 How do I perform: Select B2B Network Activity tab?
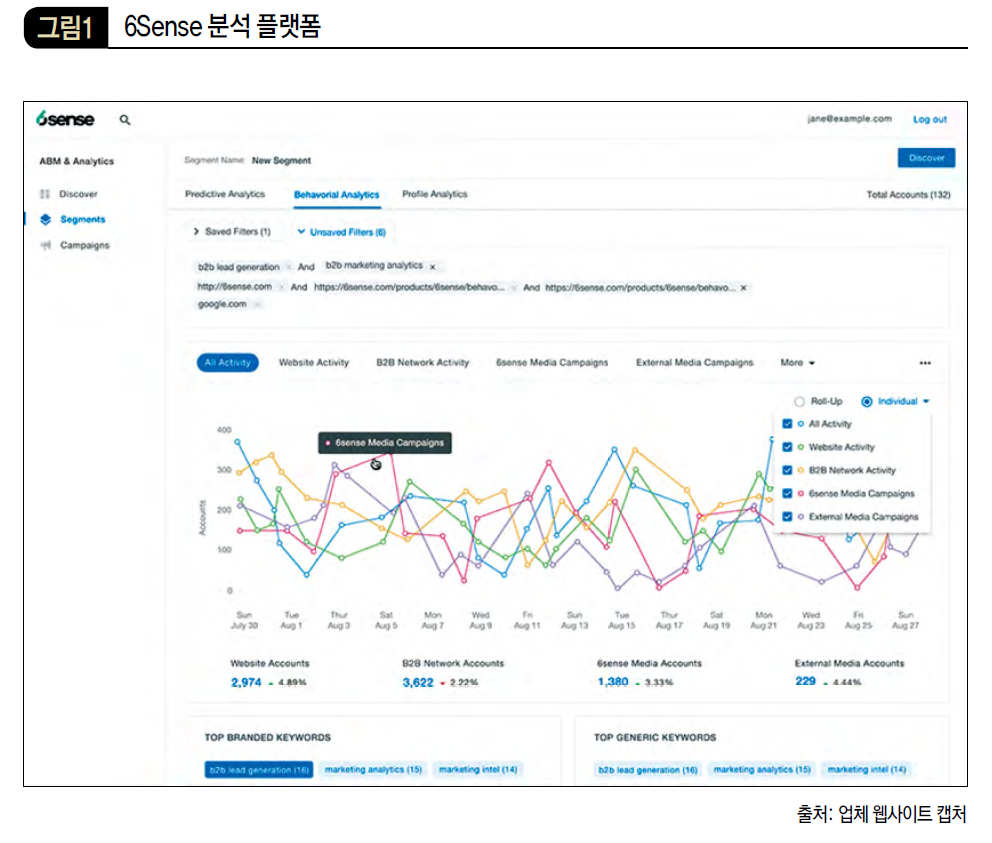click(423, 363)
